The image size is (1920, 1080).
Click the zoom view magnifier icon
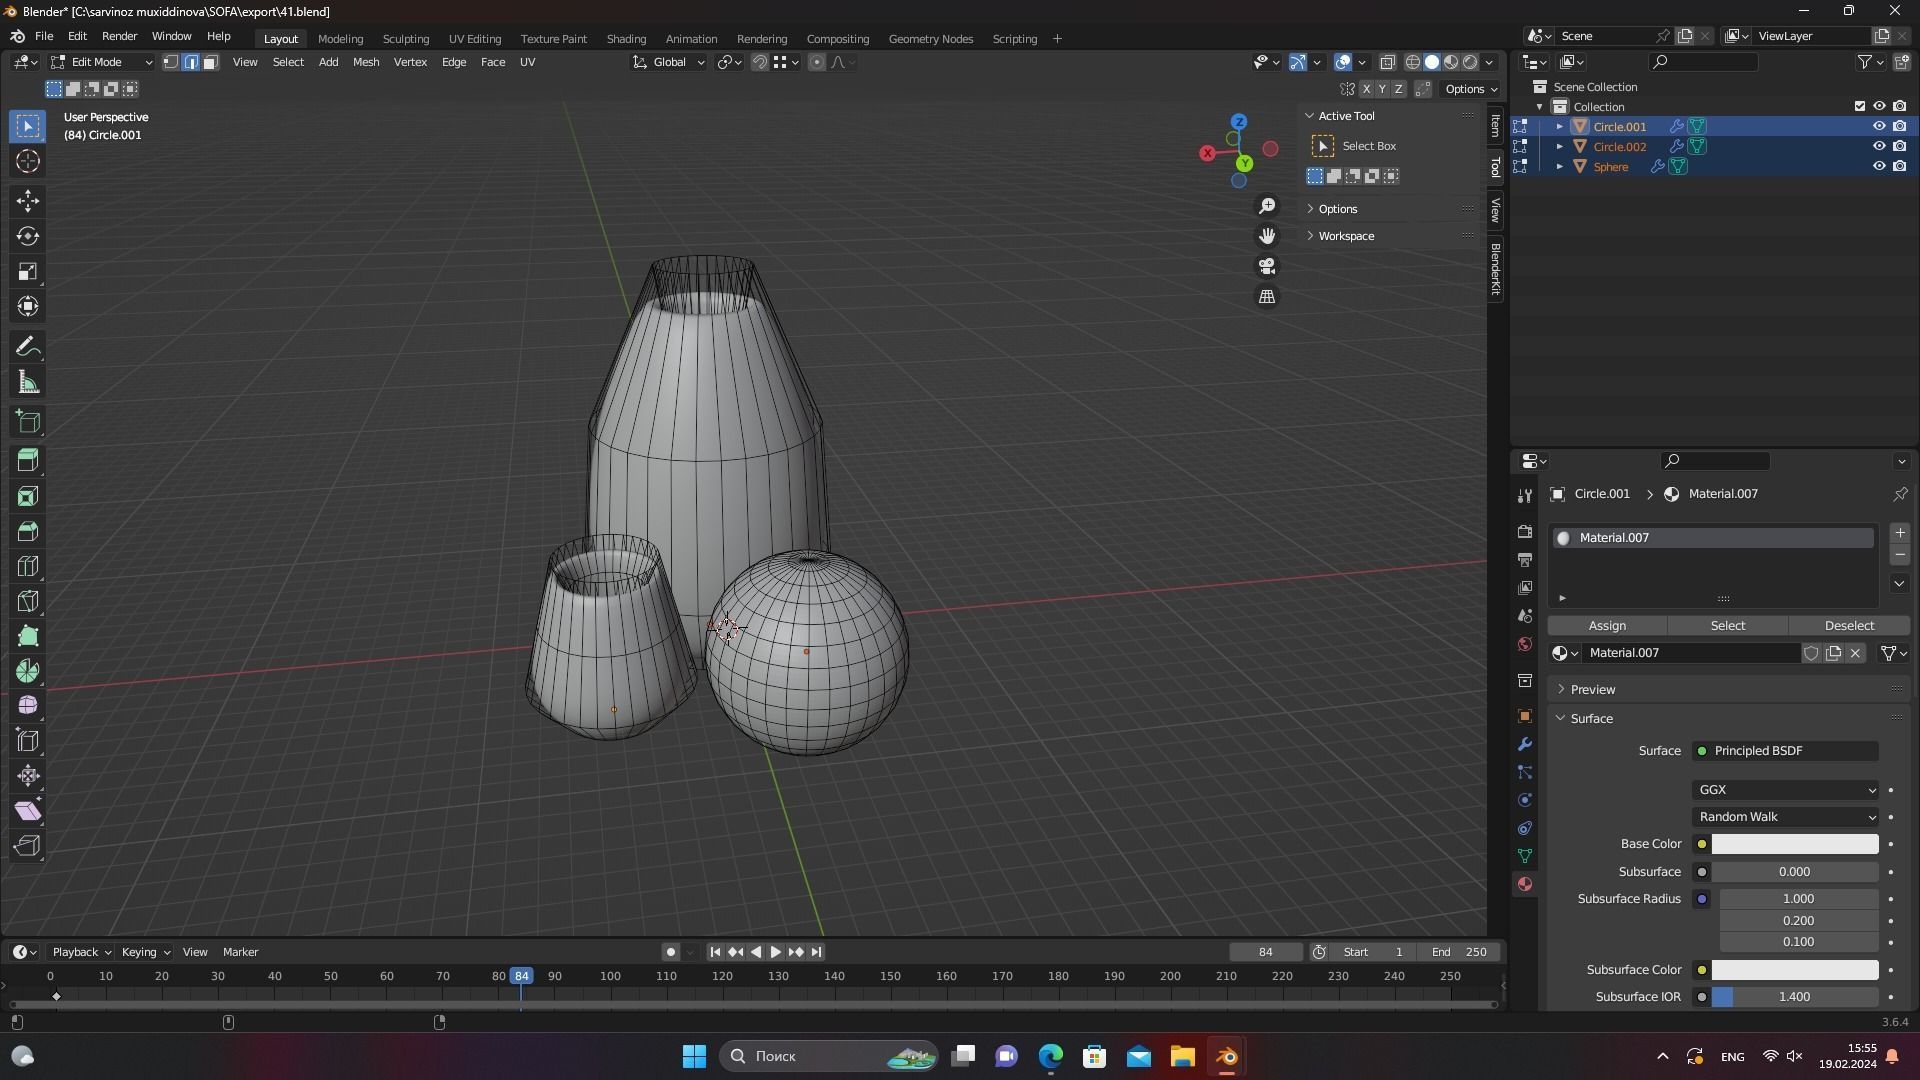pos(1267,206)
